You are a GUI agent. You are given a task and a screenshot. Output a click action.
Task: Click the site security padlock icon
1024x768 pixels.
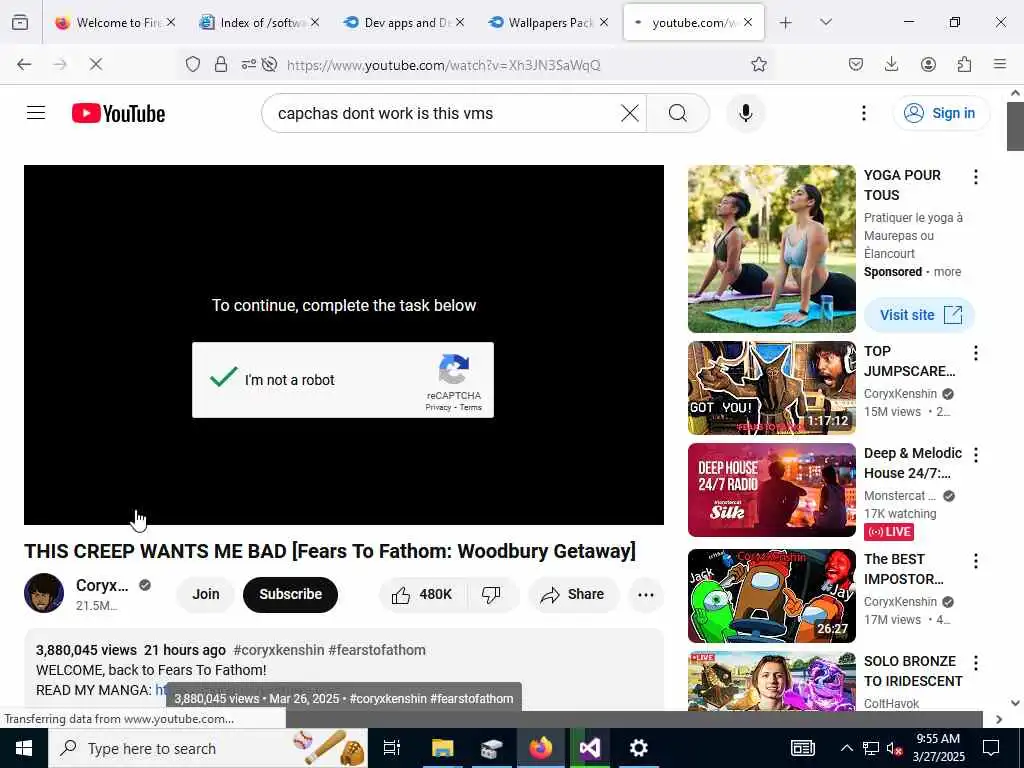[x=221, y=64]
